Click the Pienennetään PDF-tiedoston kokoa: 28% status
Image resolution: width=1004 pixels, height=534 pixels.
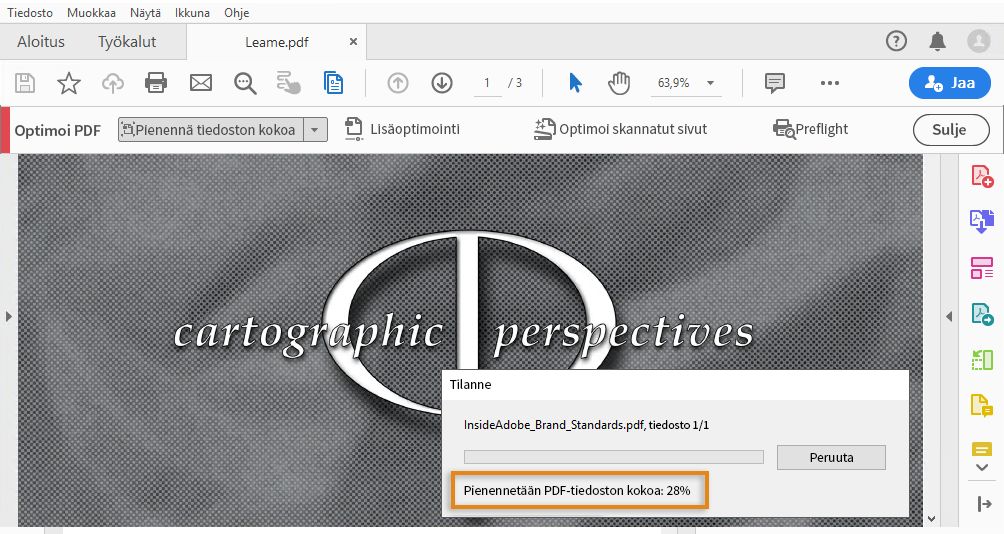[577, 491]
